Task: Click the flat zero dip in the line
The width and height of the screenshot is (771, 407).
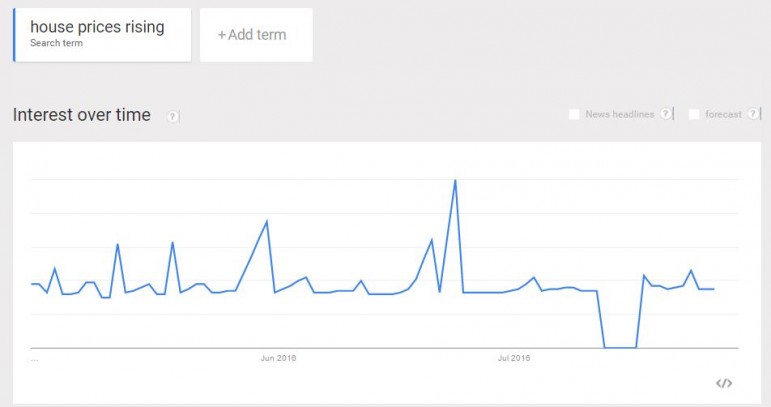Action: (x=620, y=347)
